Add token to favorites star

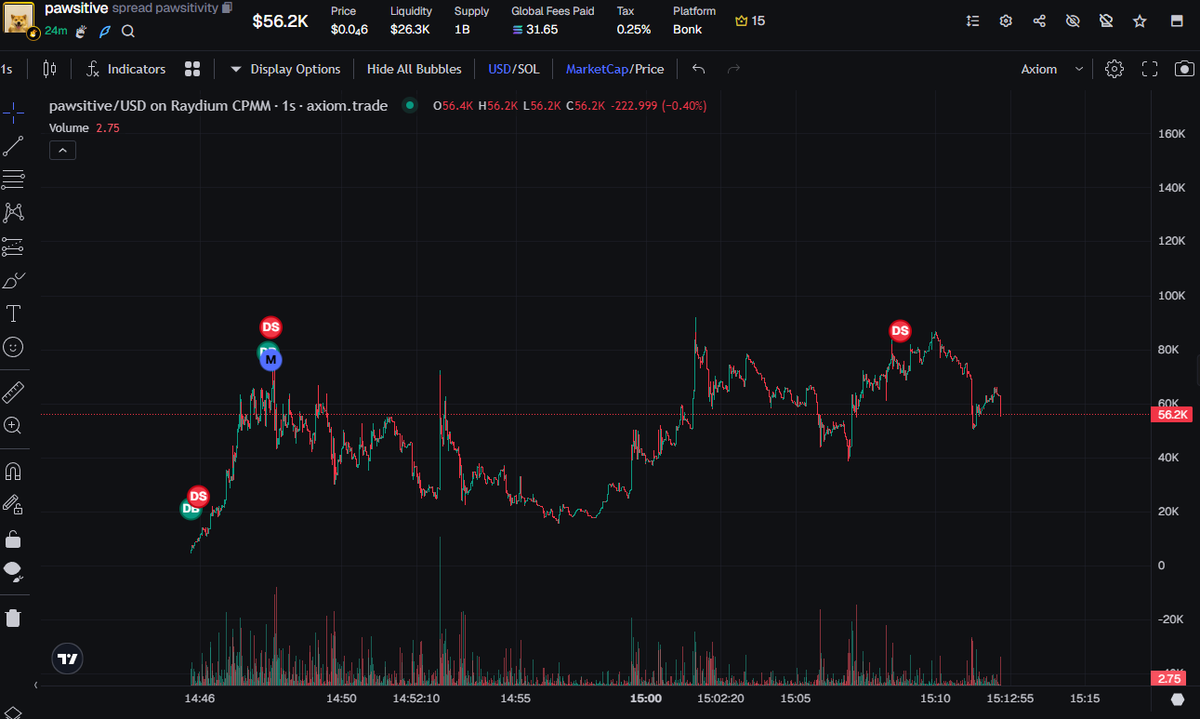(x=1139, y=20)
